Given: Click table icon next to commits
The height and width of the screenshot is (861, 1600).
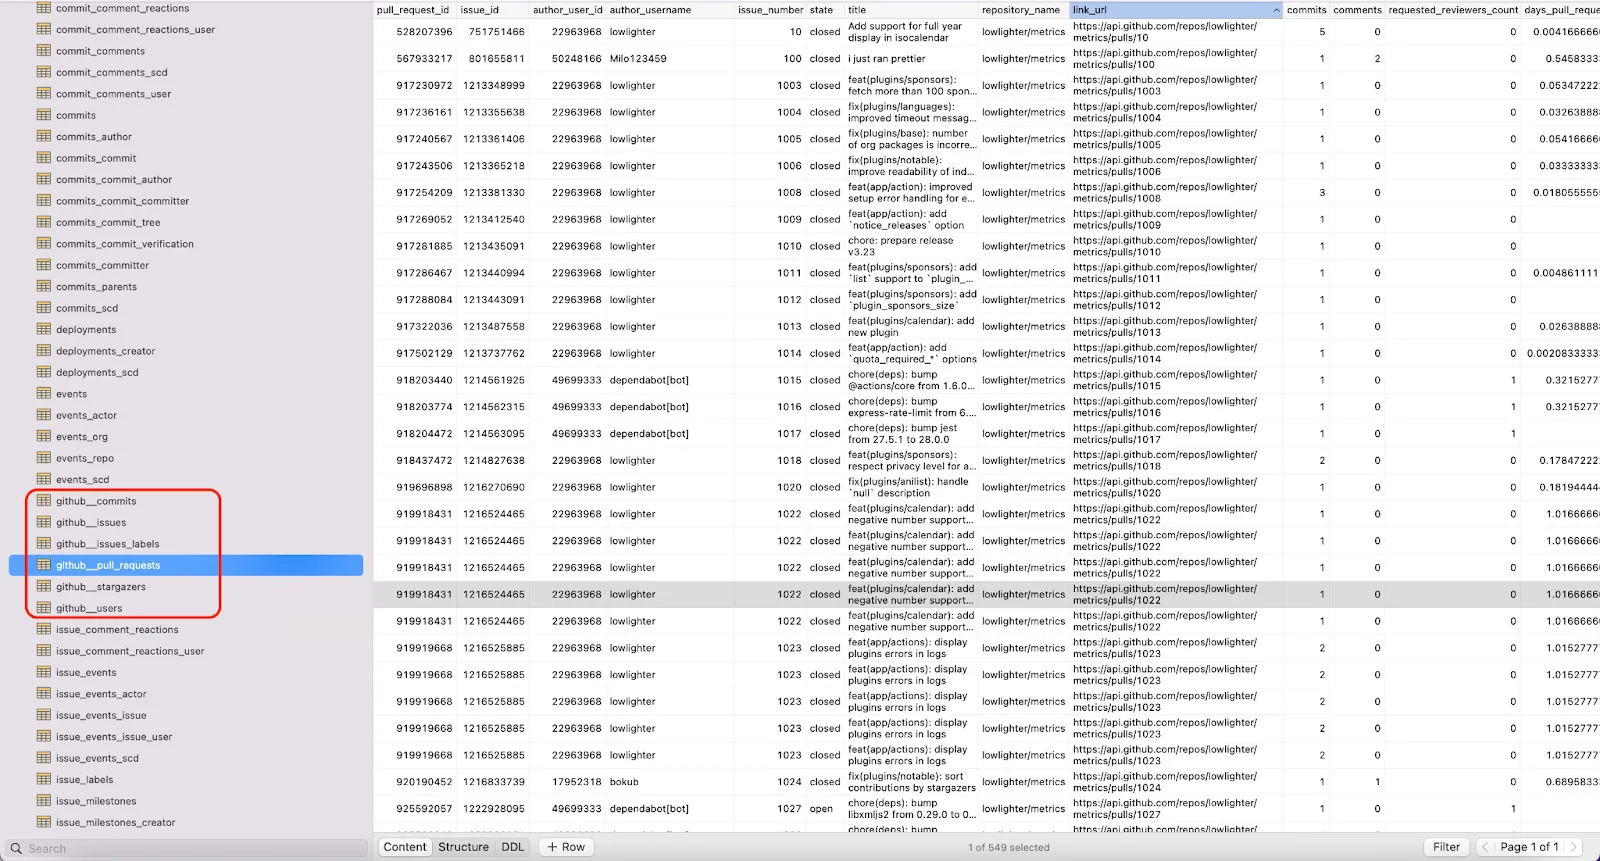Looking at the screenshot, I should [x=44, y=115].
